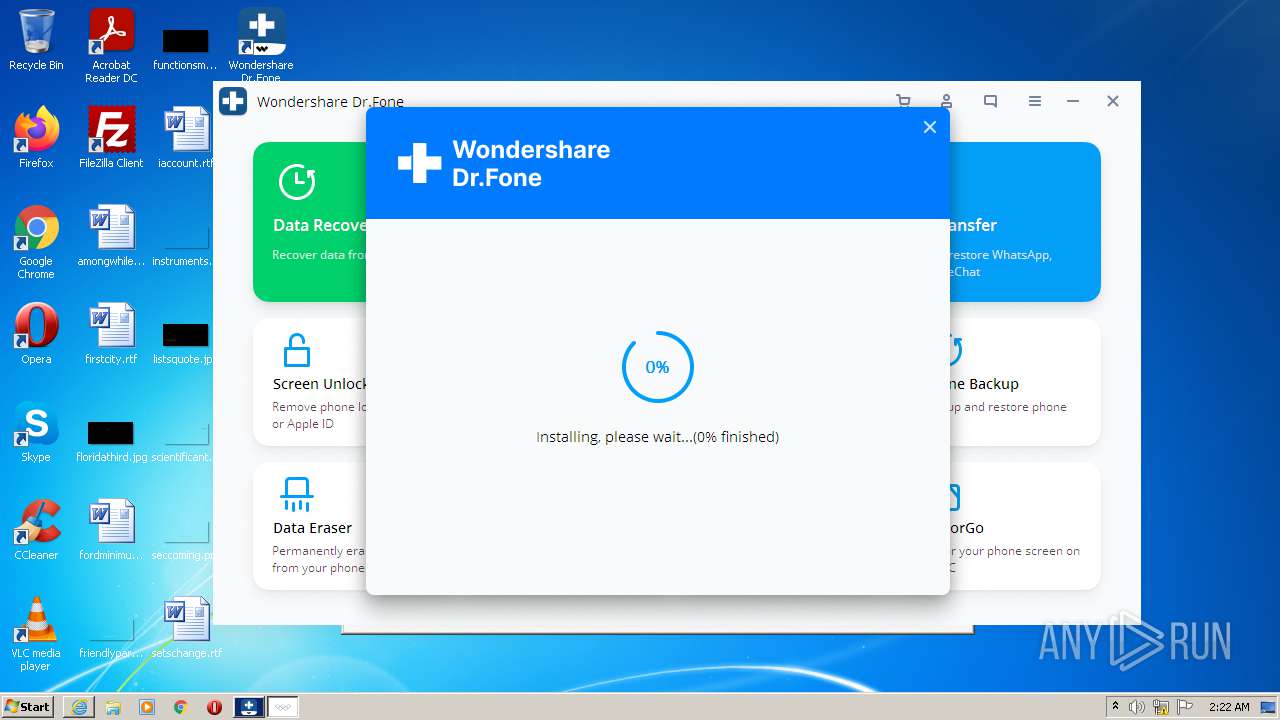Open iaccount.rtf document on desktop
This screenshot has width=1280, height=720.
186,138
